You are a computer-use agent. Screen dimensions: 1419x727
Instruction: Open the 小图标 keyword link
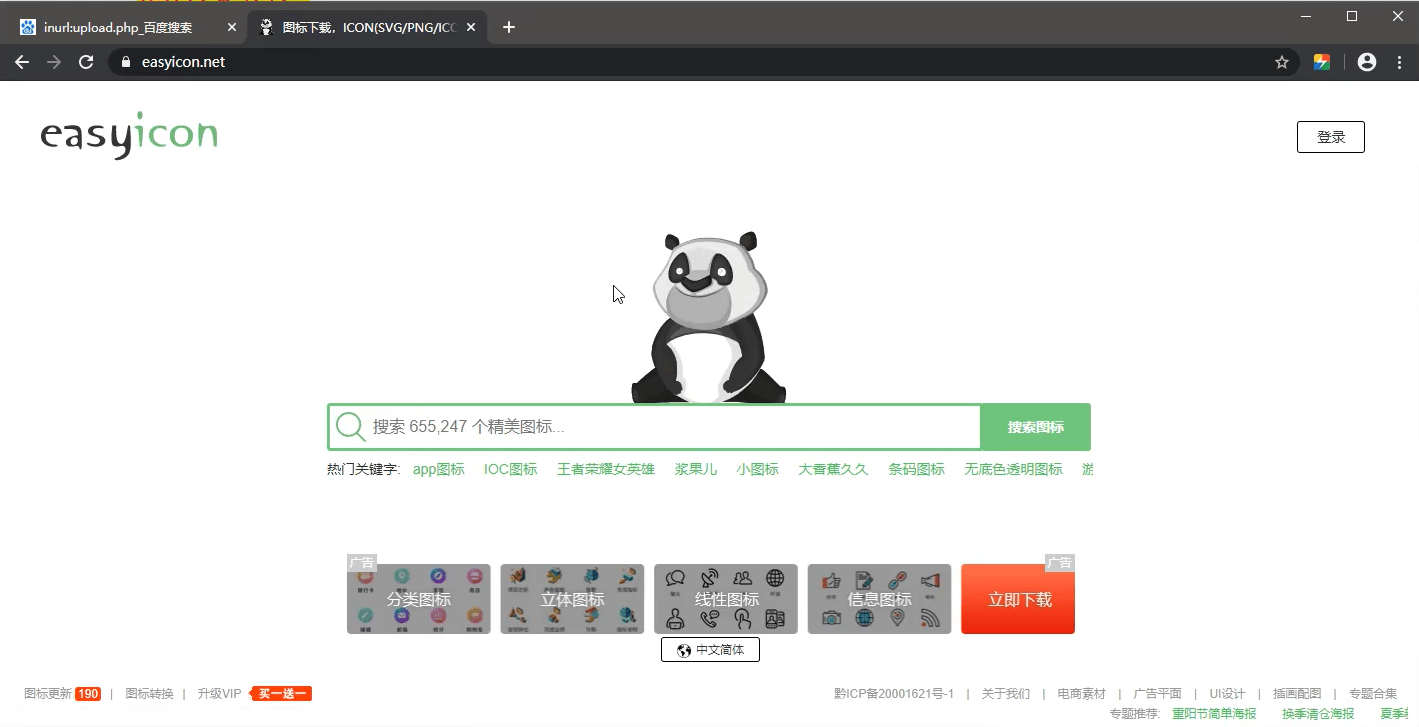pos(758,469)
